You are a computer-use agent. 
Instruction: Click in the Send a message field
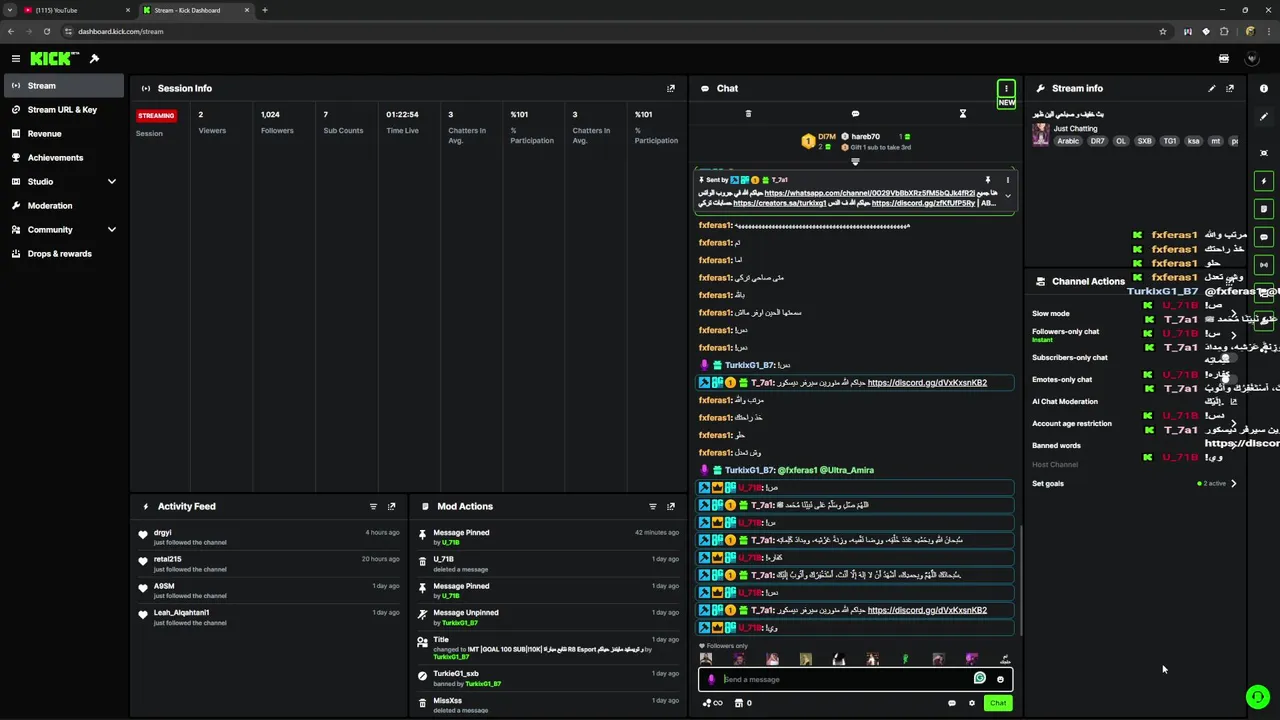845,679
